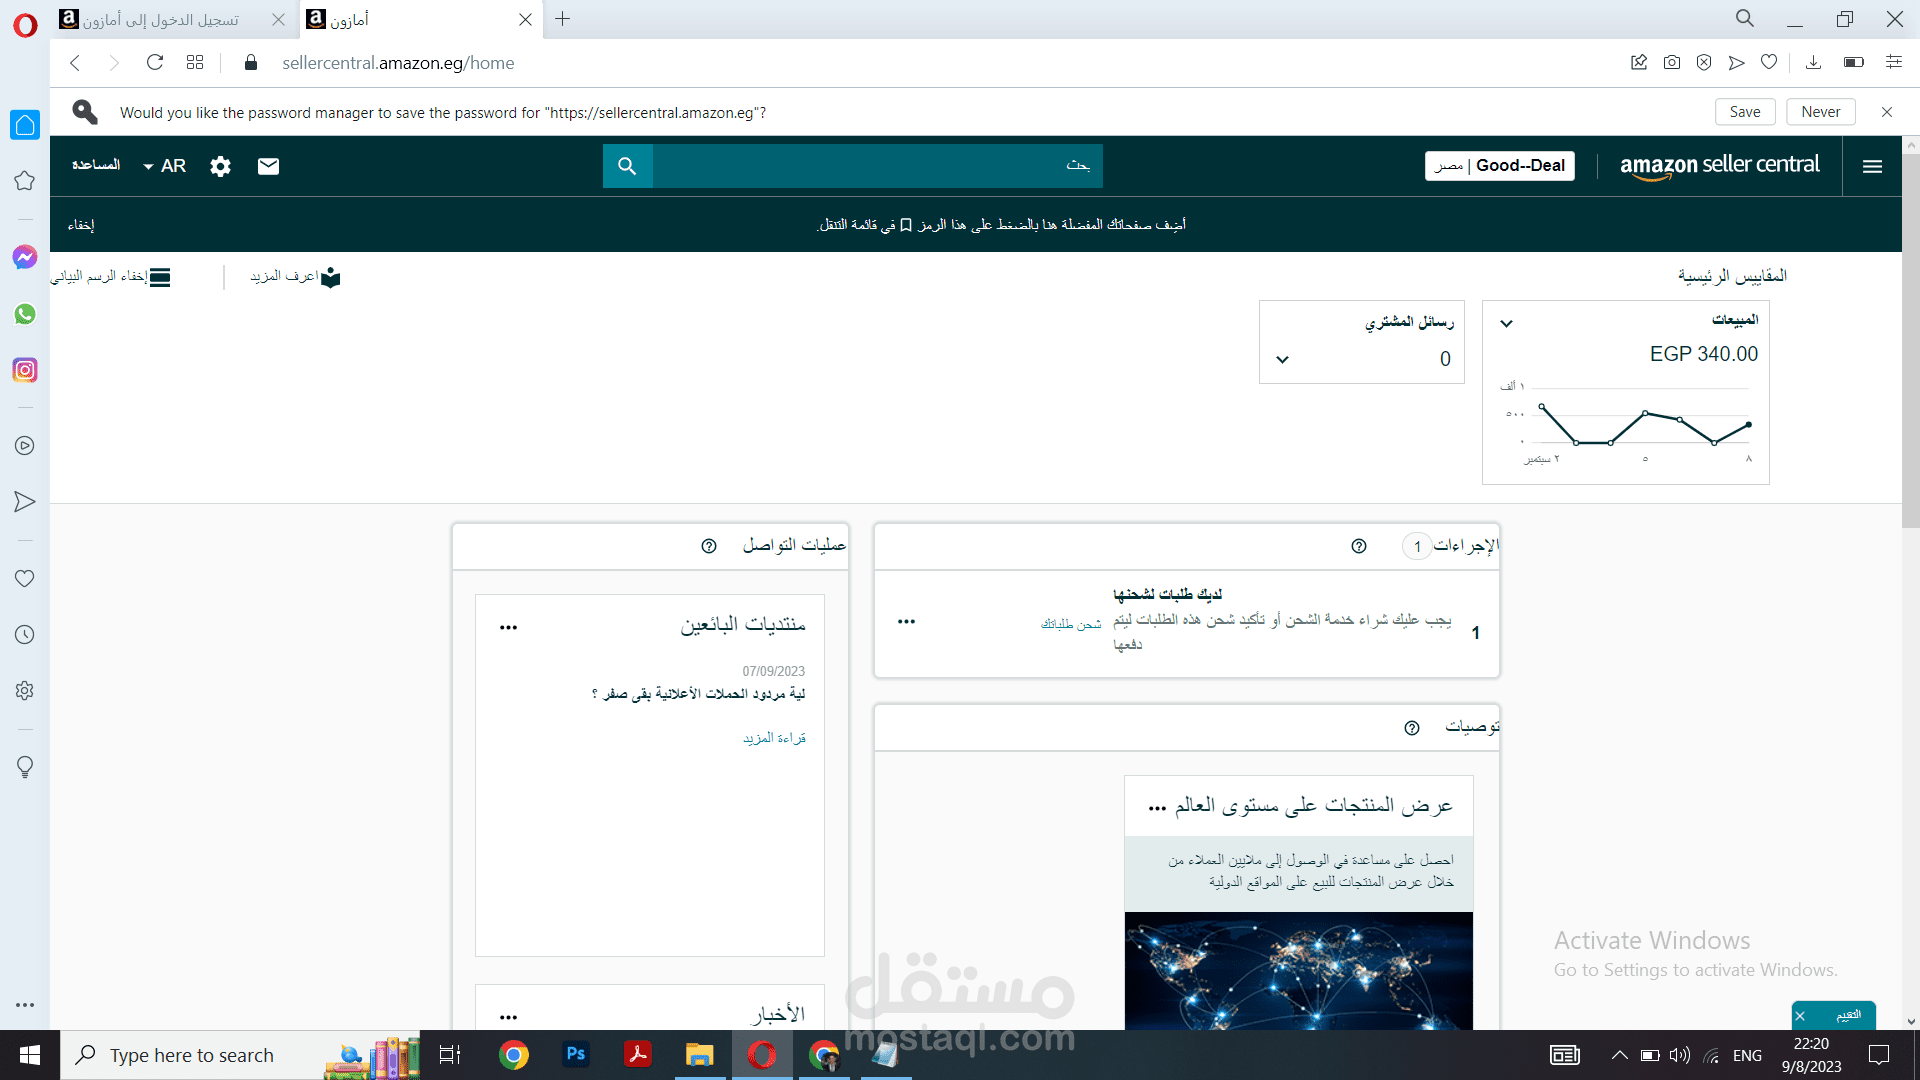The height and width of the screenshot is (1080, 1920).
Task: Click the ship your orders link
Action: pyautogui.click(x=1071, y=624)
